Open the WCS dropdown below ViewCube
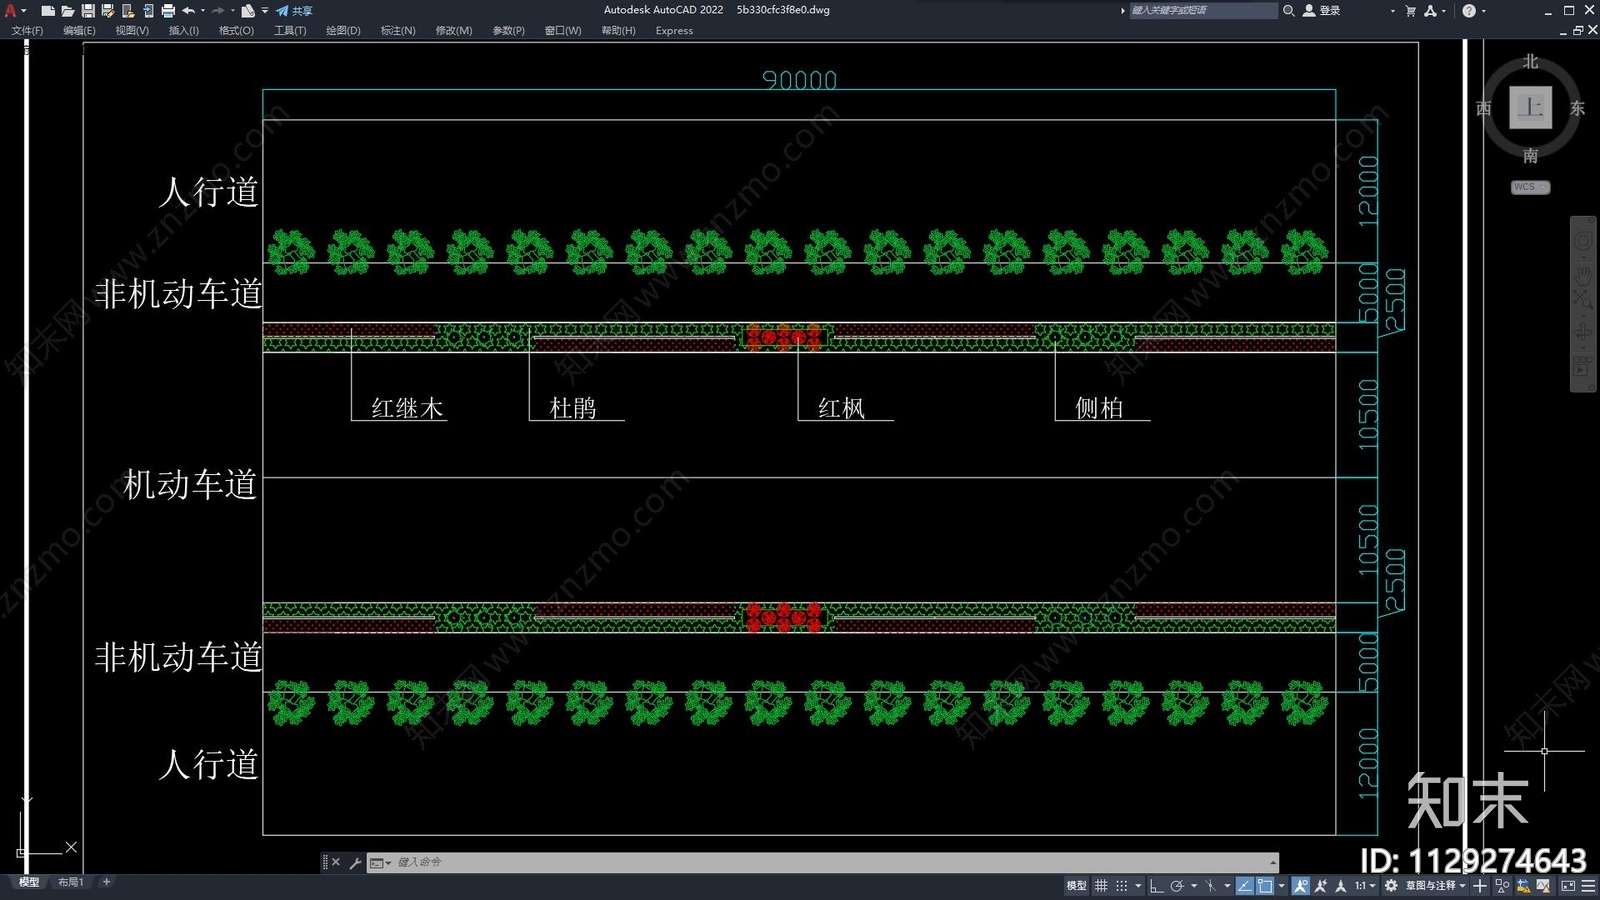The width and height of the screenshot is (1600, 900). [1530, 187]
